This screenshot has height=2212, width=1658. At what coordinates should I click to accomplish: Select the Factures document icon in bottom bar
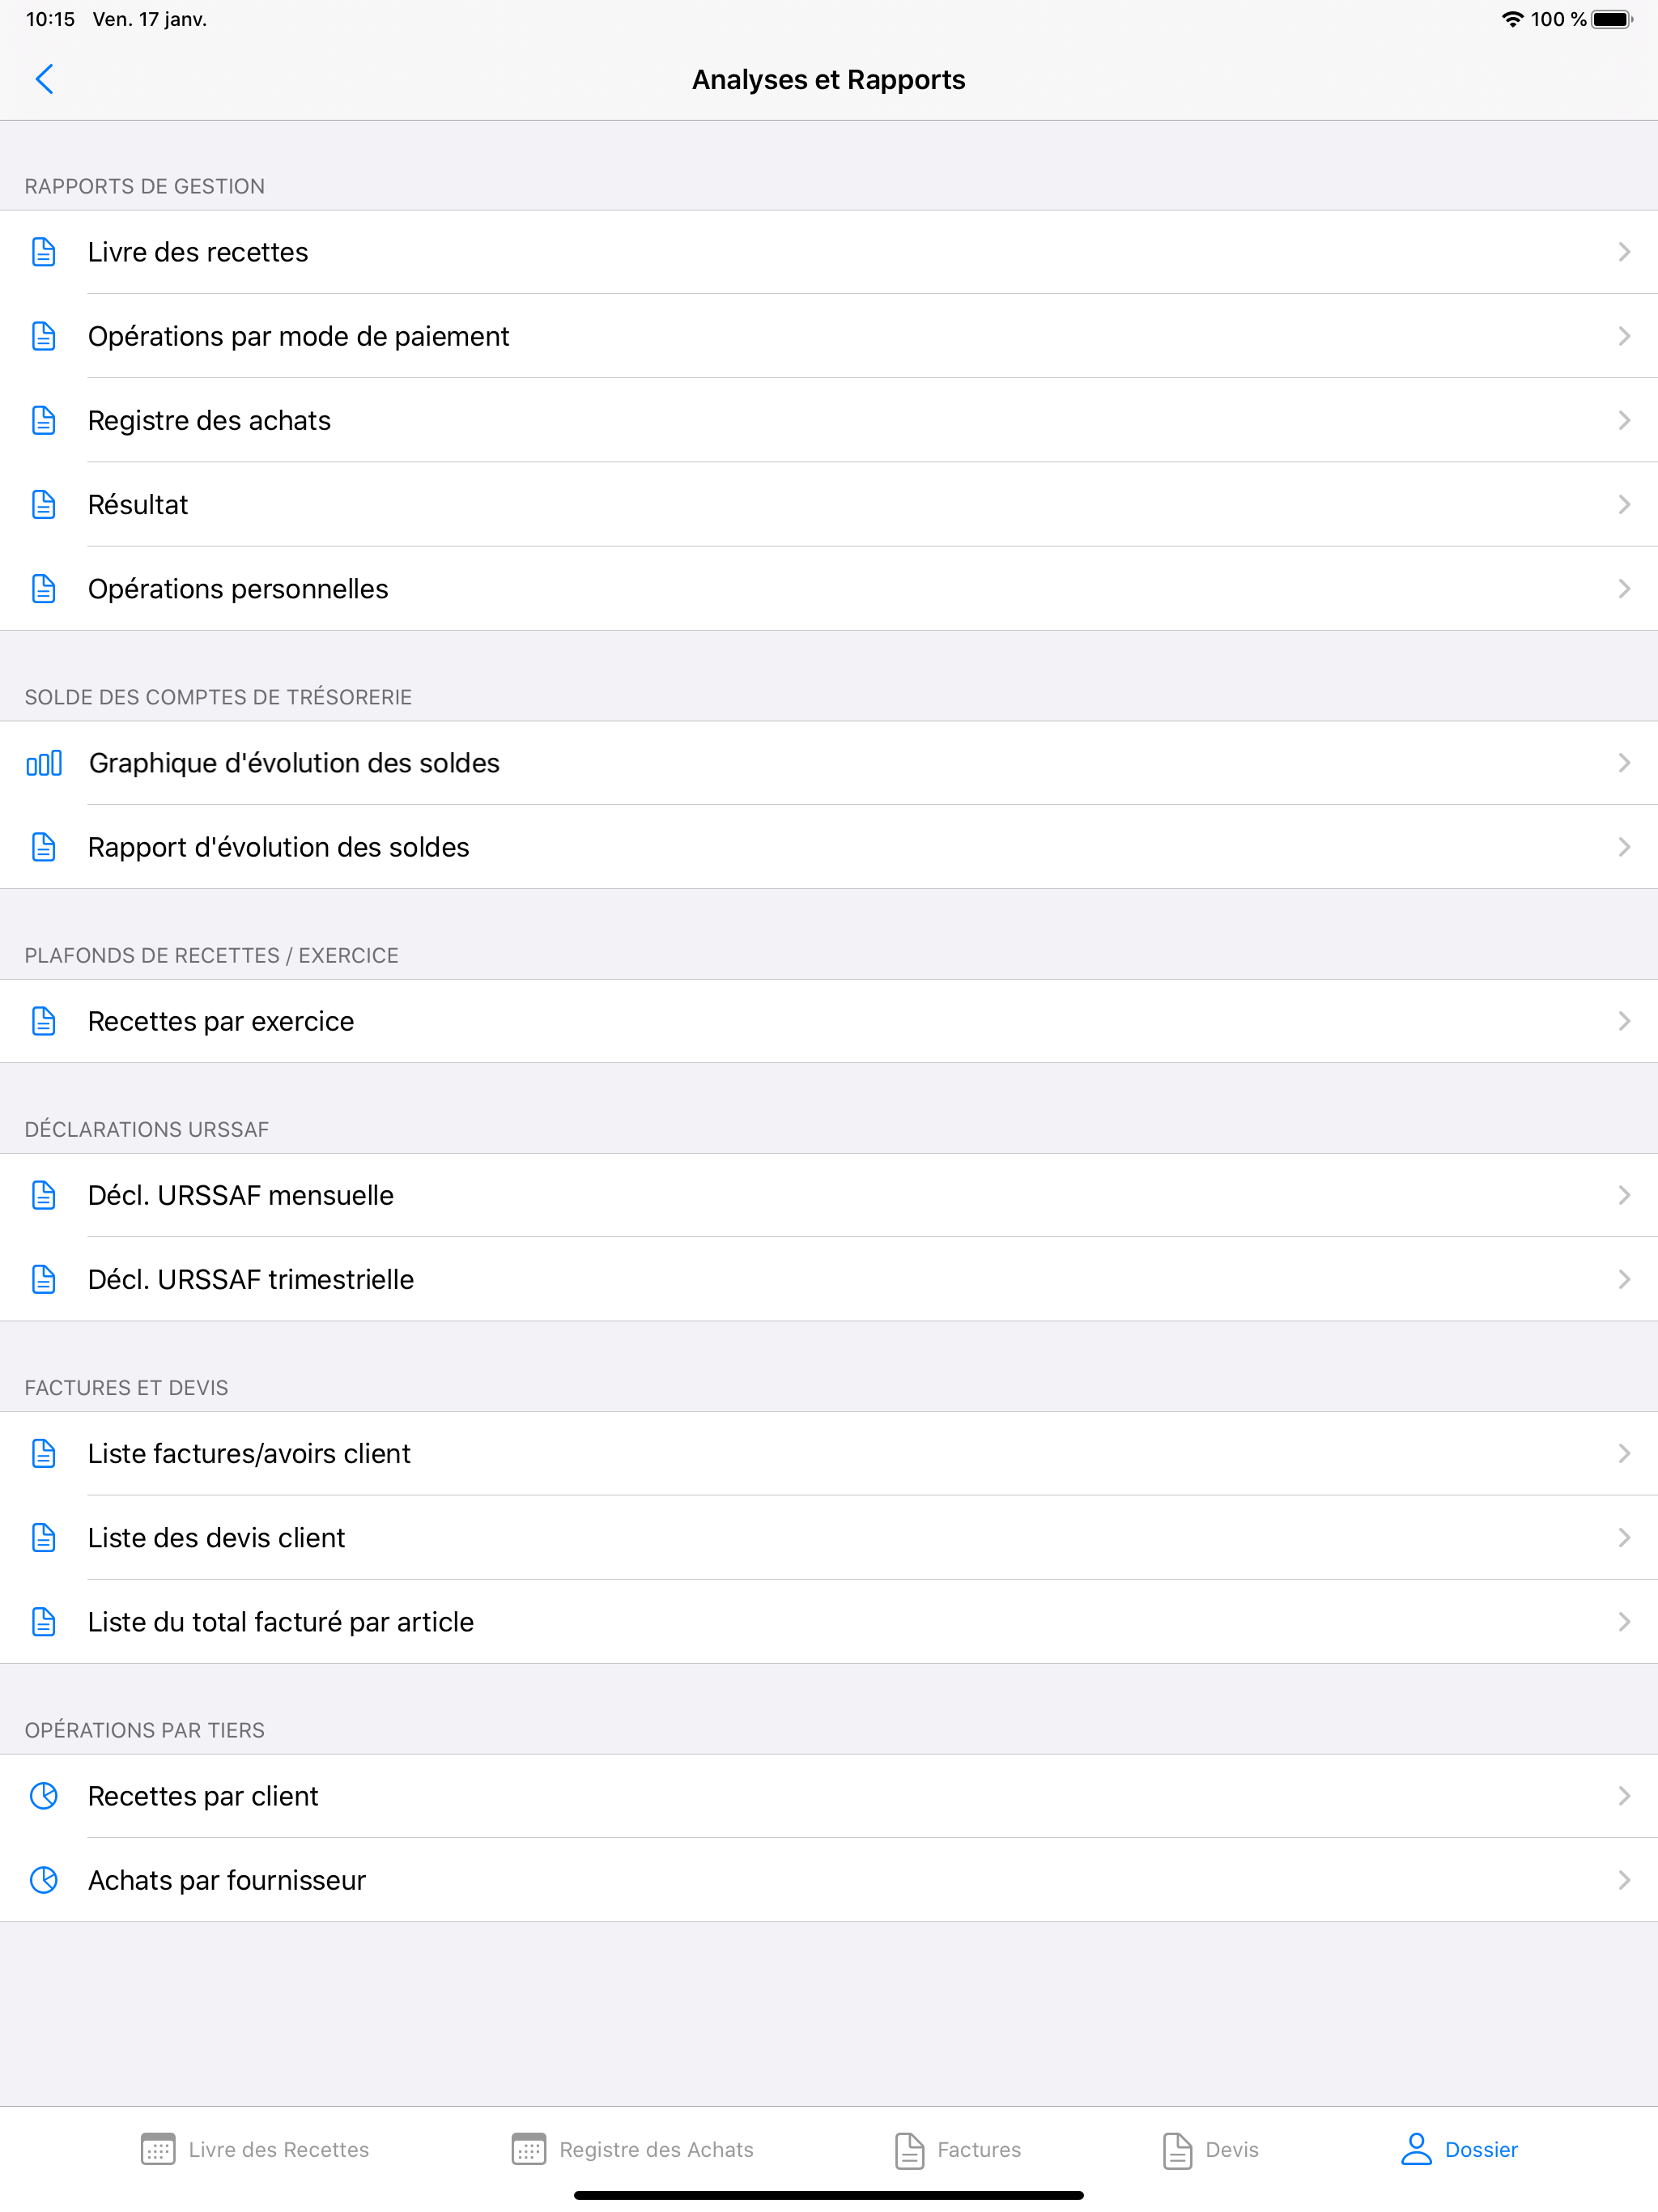click(x=909, y=2148)
